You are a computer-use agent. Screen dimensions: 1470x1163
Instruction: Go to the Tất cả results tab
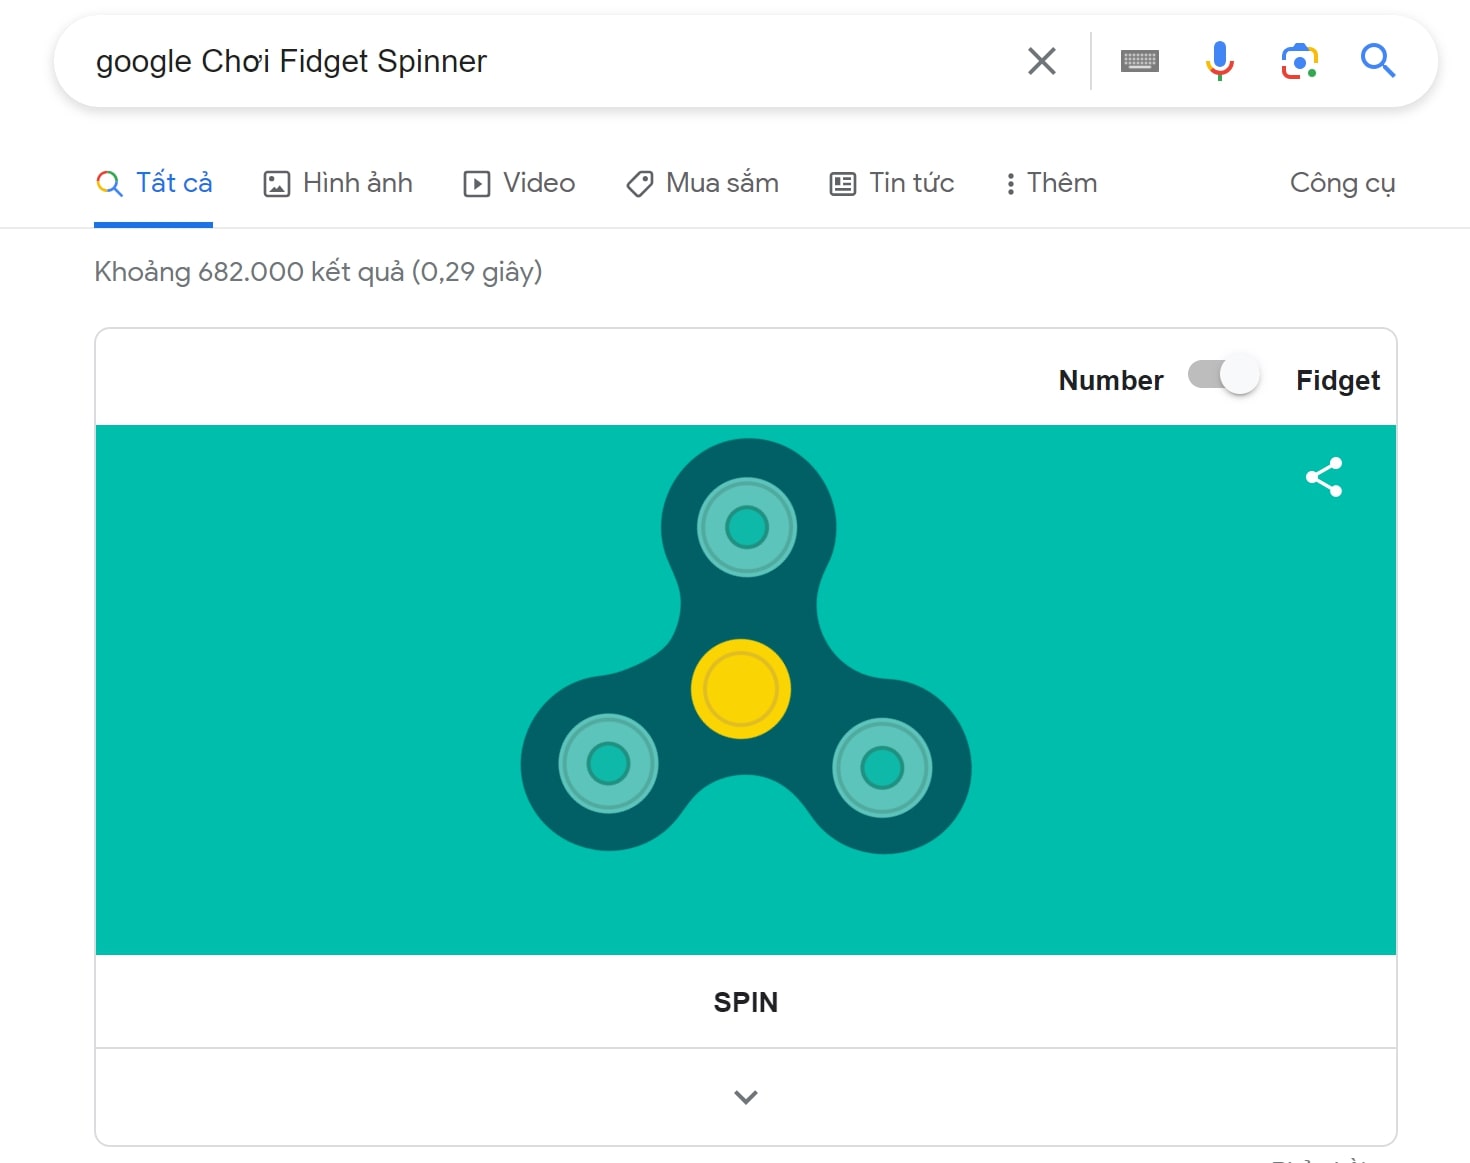[x=154, y=183]
